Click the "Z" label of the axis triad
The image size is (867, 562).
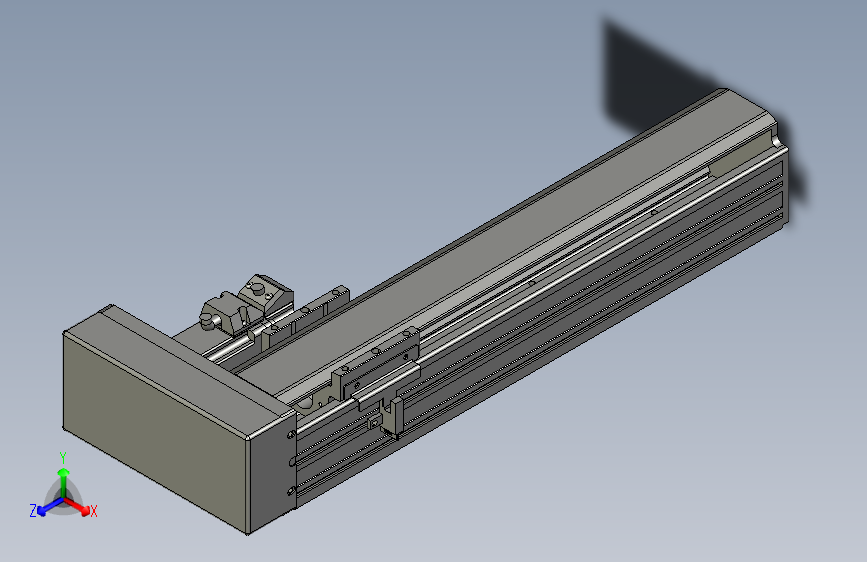[33, 511]
